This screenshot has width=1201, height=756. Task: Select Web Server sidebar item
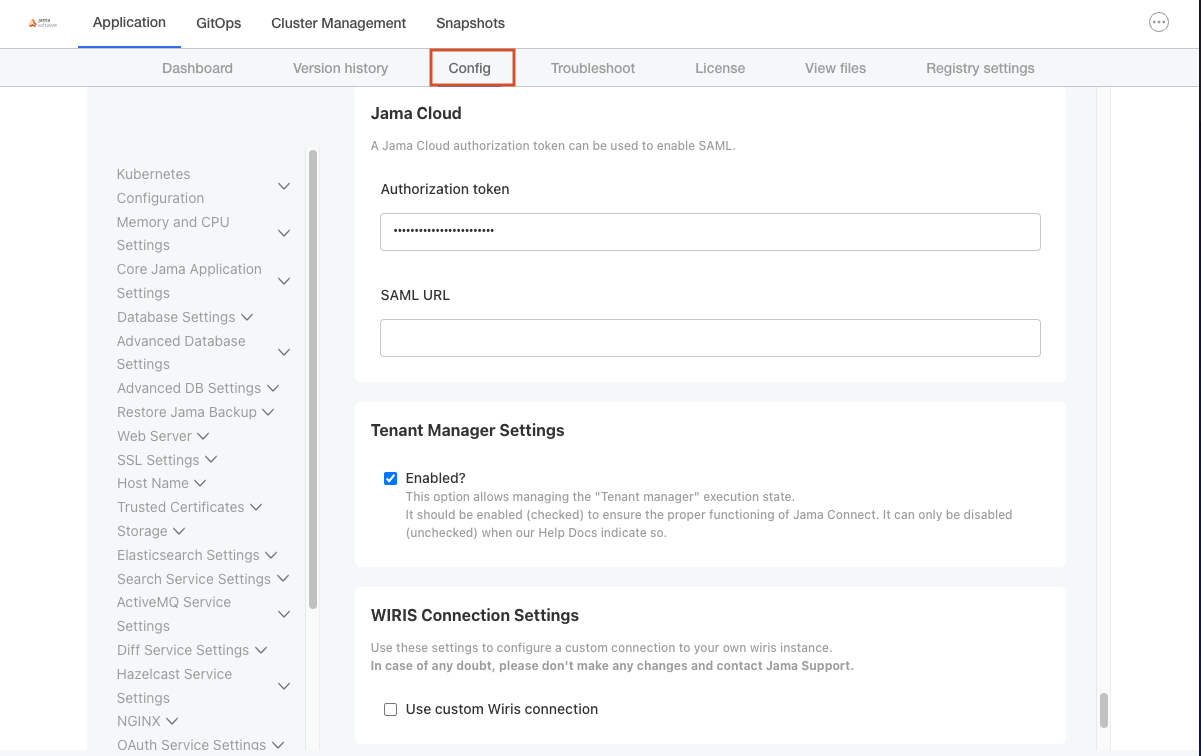(x=154, y=436)
